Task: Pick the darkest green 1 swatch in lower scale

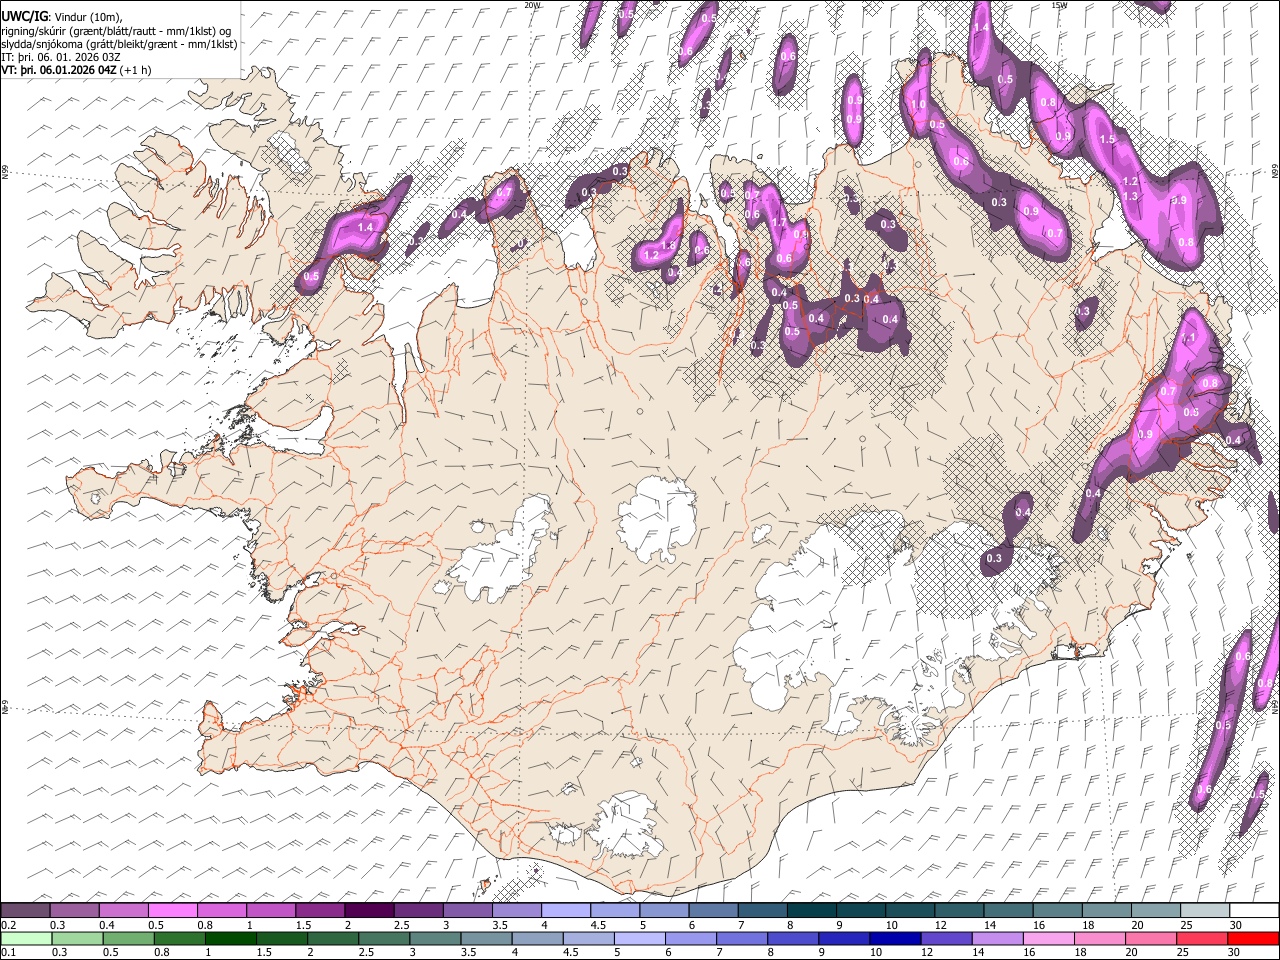Action: click(231, 938)
